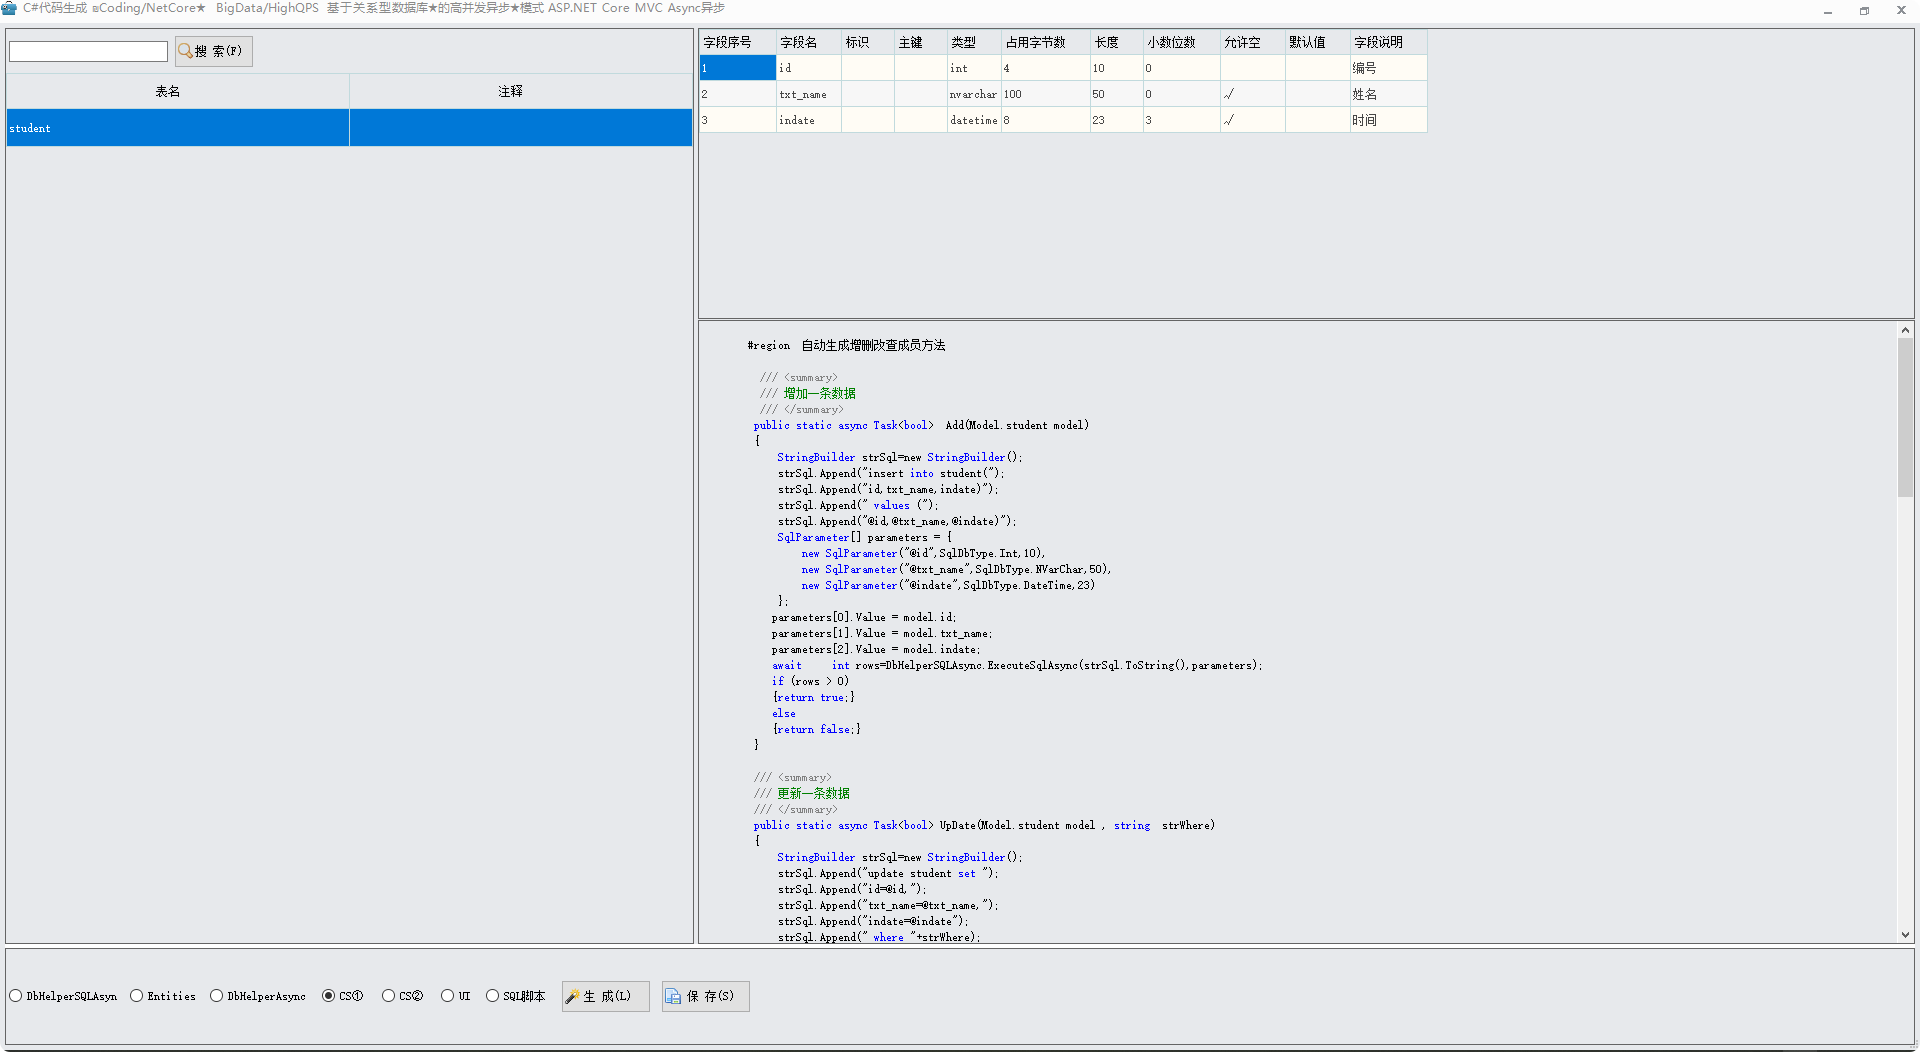
Task: Click the 小数位数 column header
Action: [x=1181, y=42]
